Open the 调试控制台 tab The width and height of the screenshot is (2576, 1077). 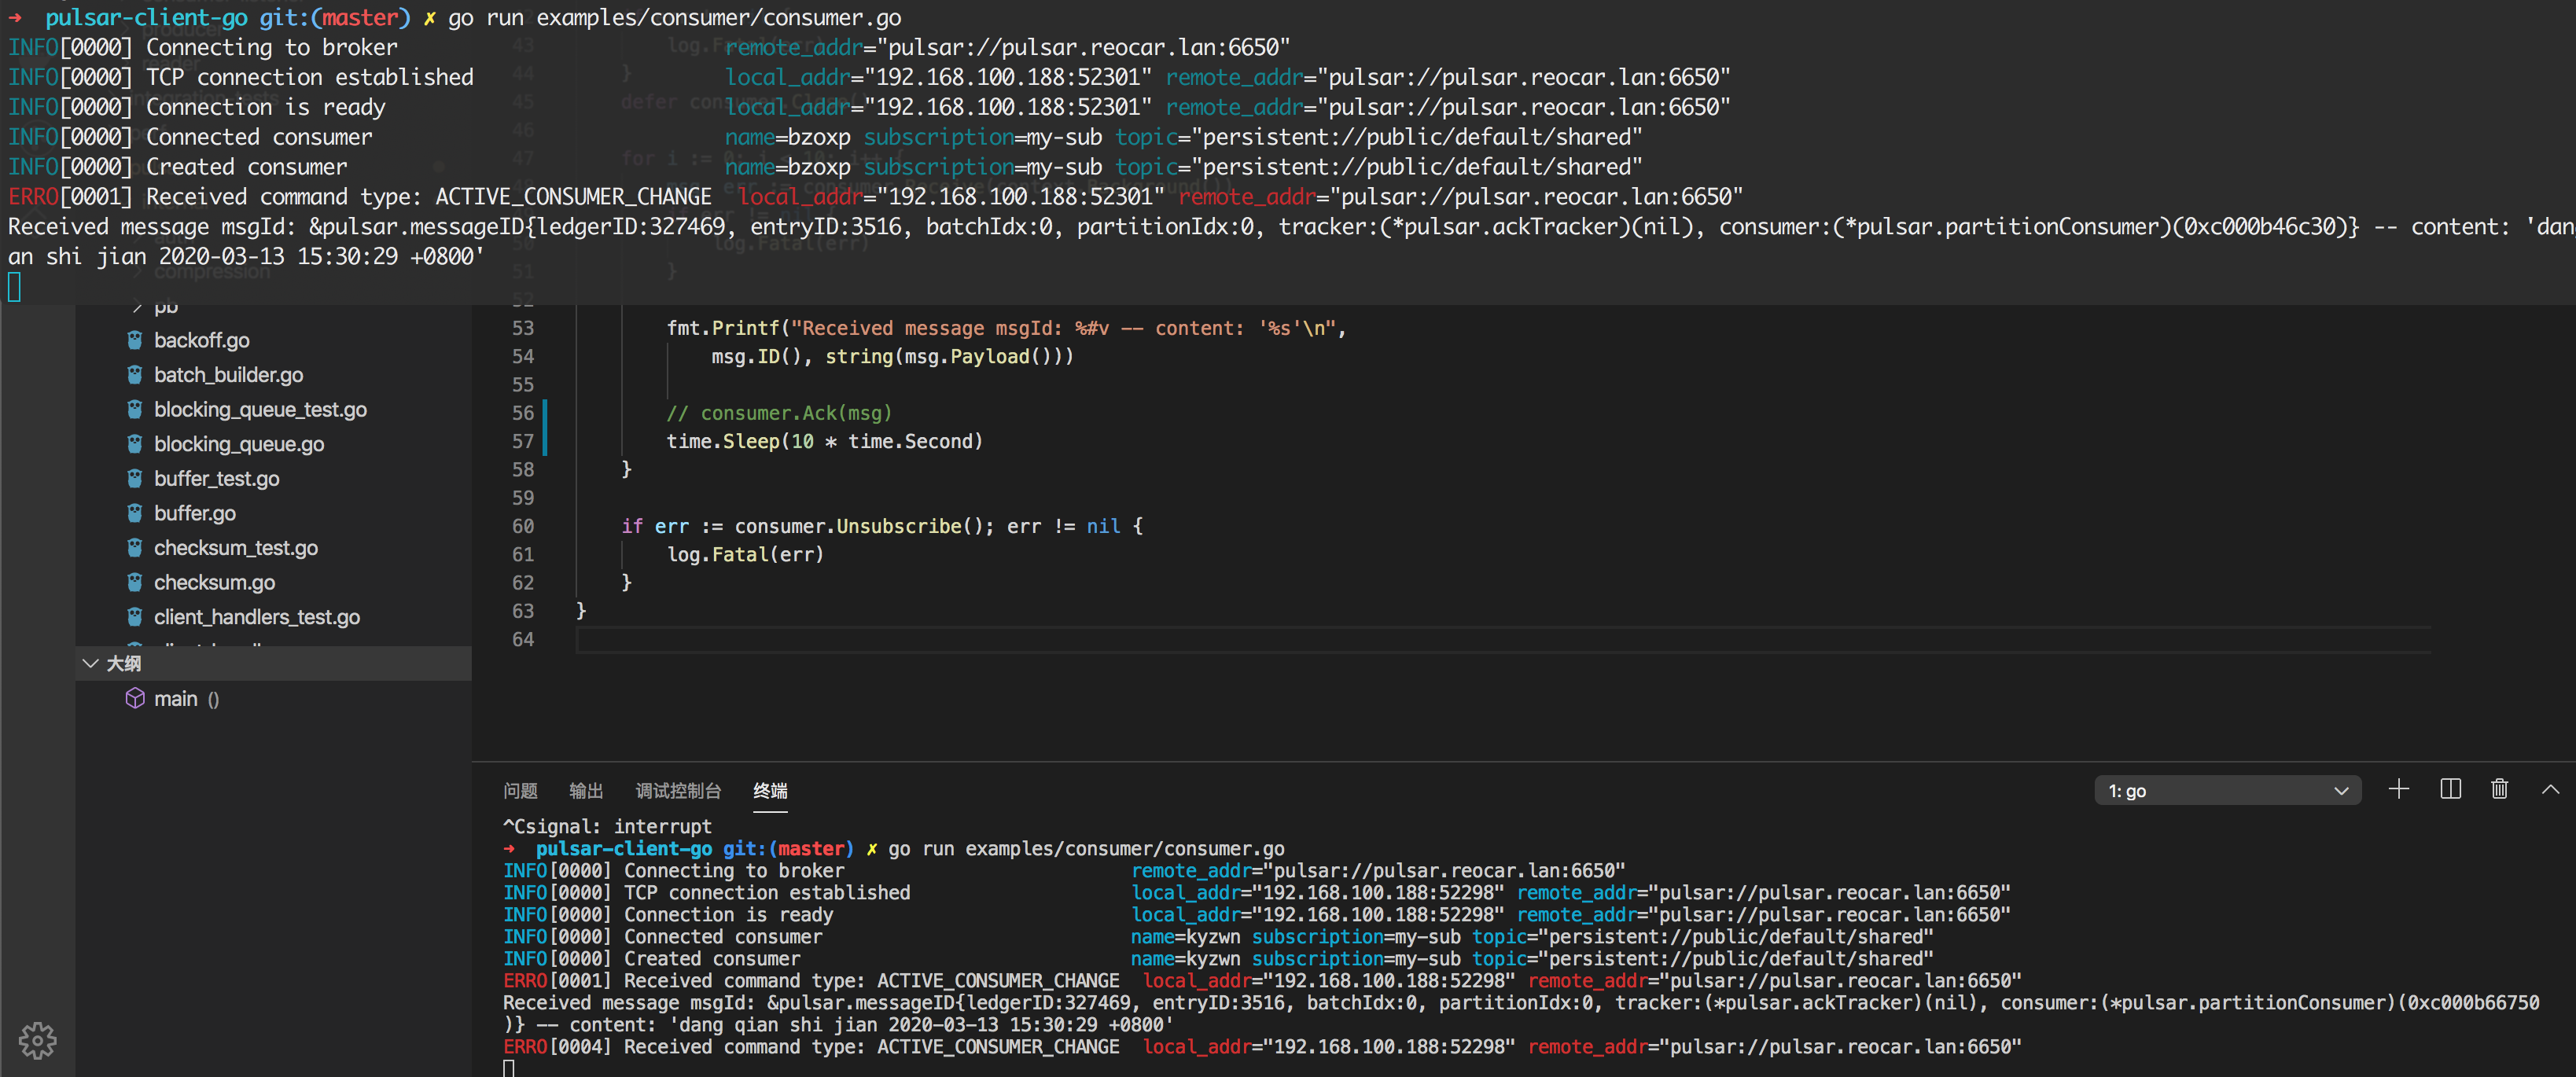(x=678, y=790)
